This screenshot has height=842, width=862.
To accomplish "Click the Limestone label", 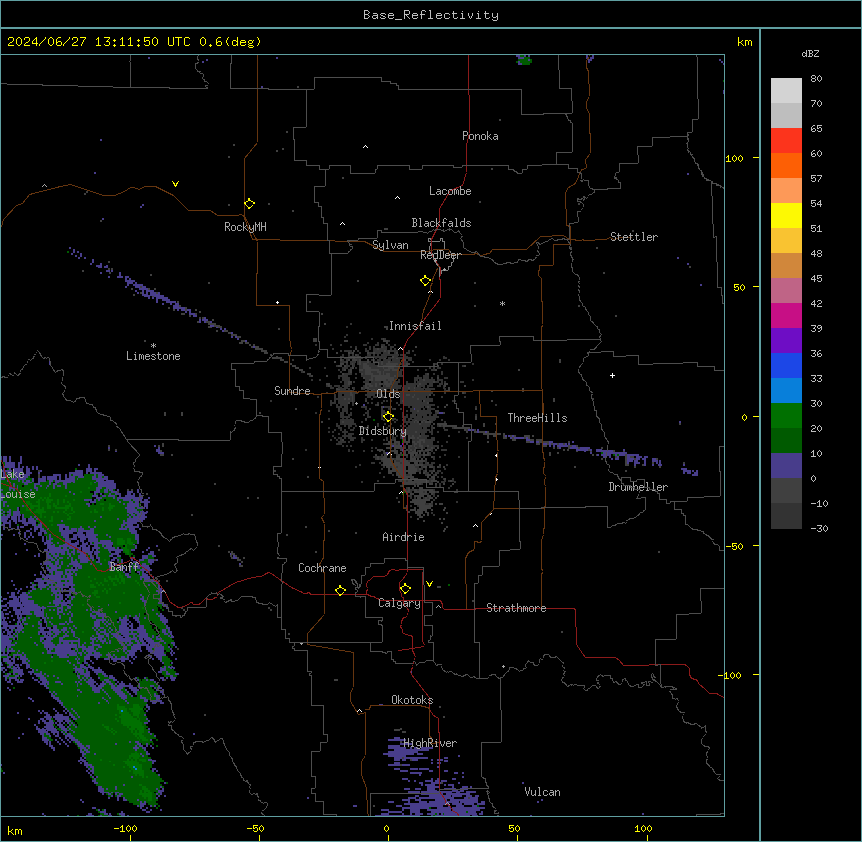I will [153, 356].
